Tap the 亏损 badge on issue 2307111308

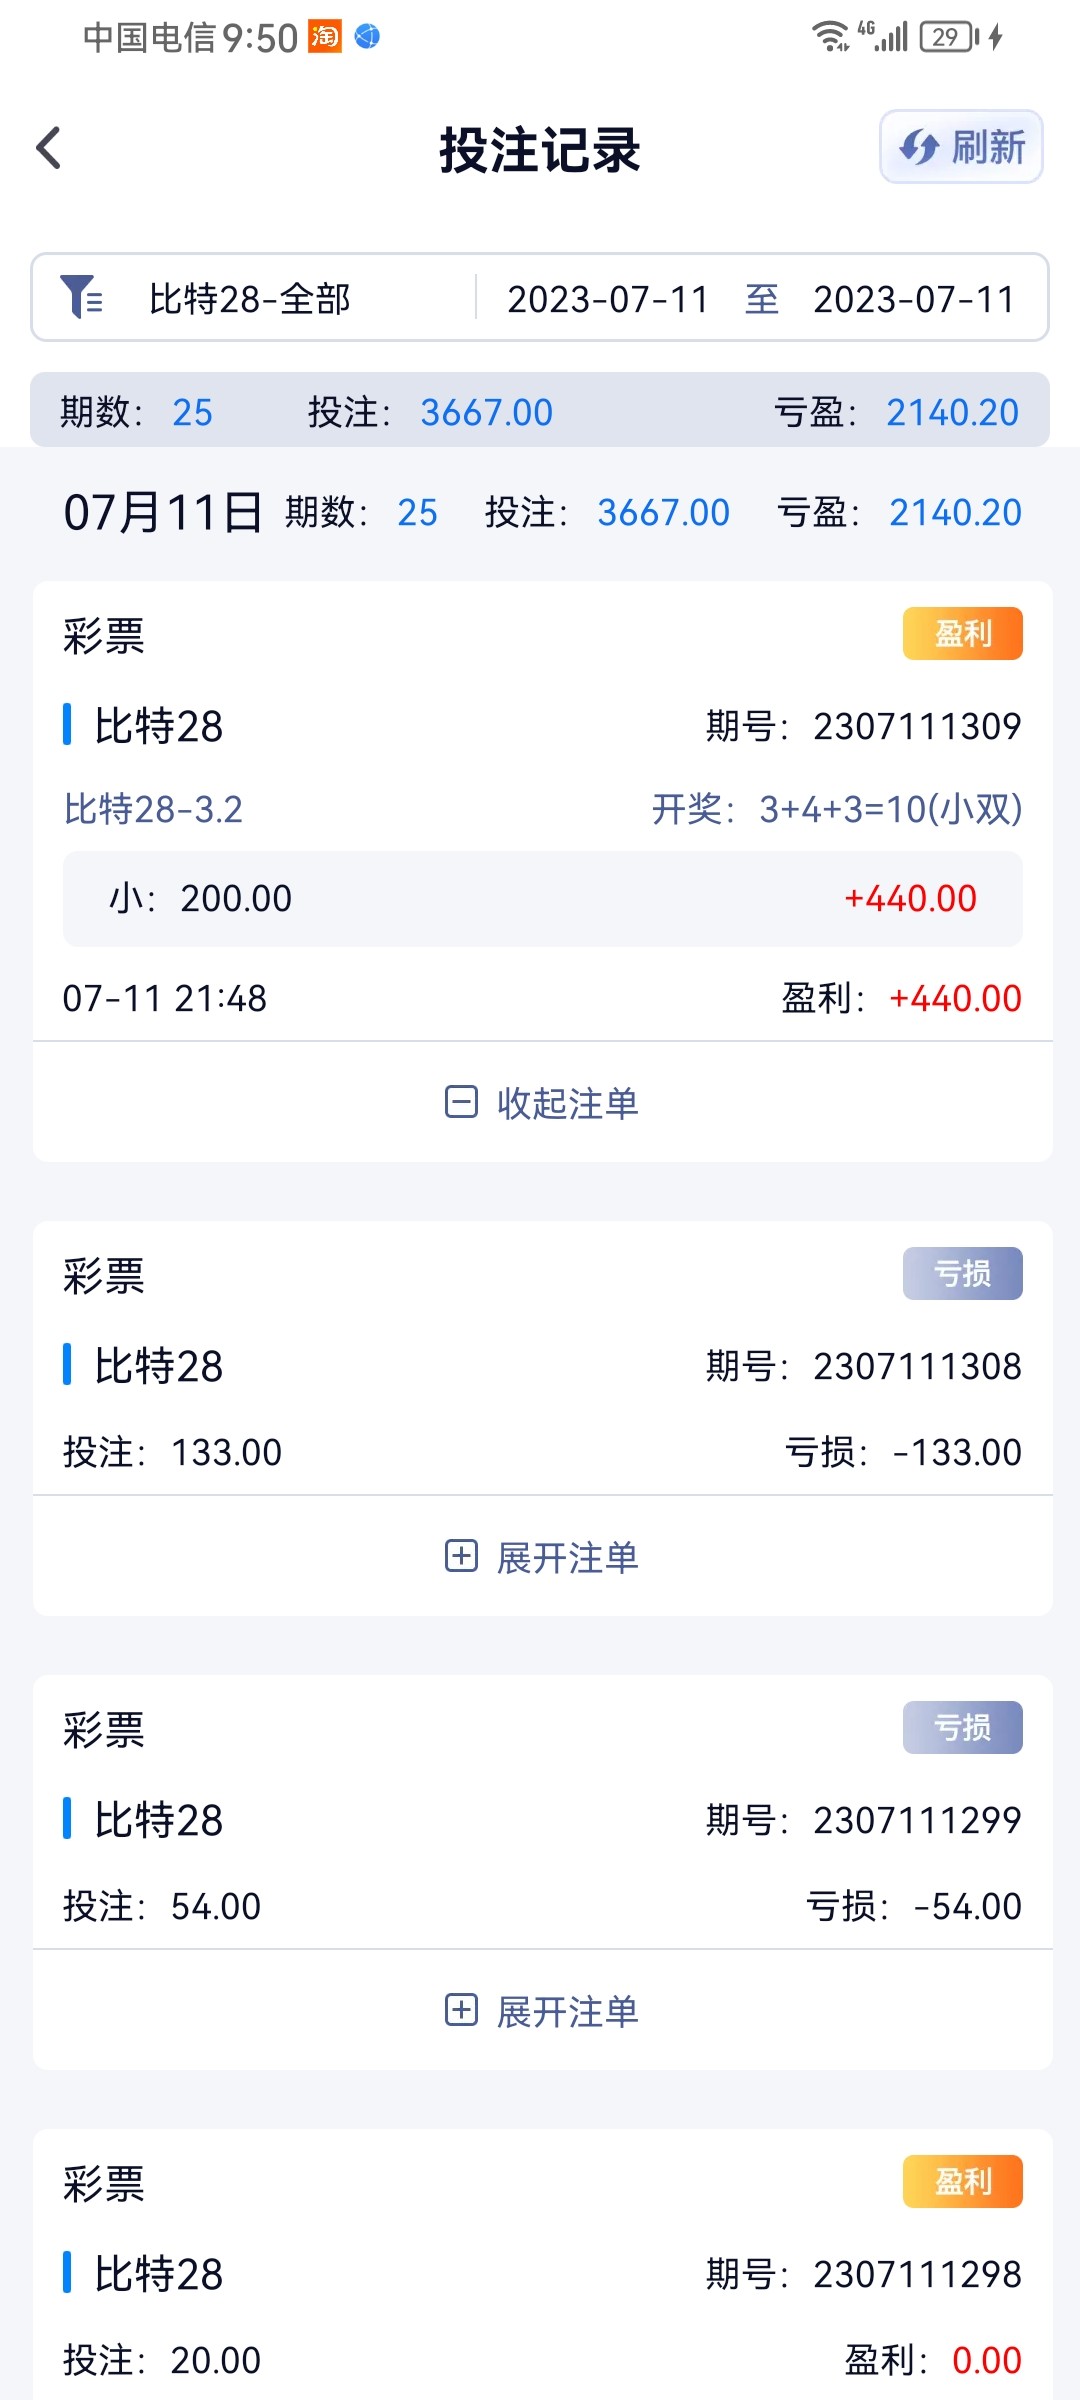[962, 1273]
